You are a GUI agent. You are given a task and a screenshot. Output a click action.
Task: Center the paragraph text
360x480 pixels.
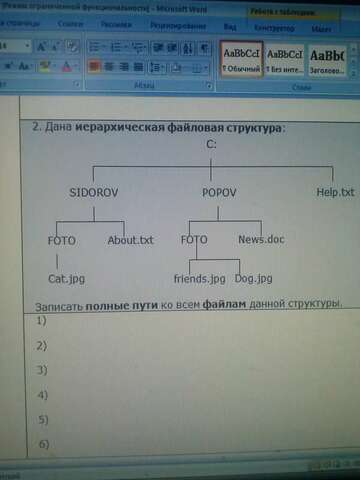[x=109, y=67]
